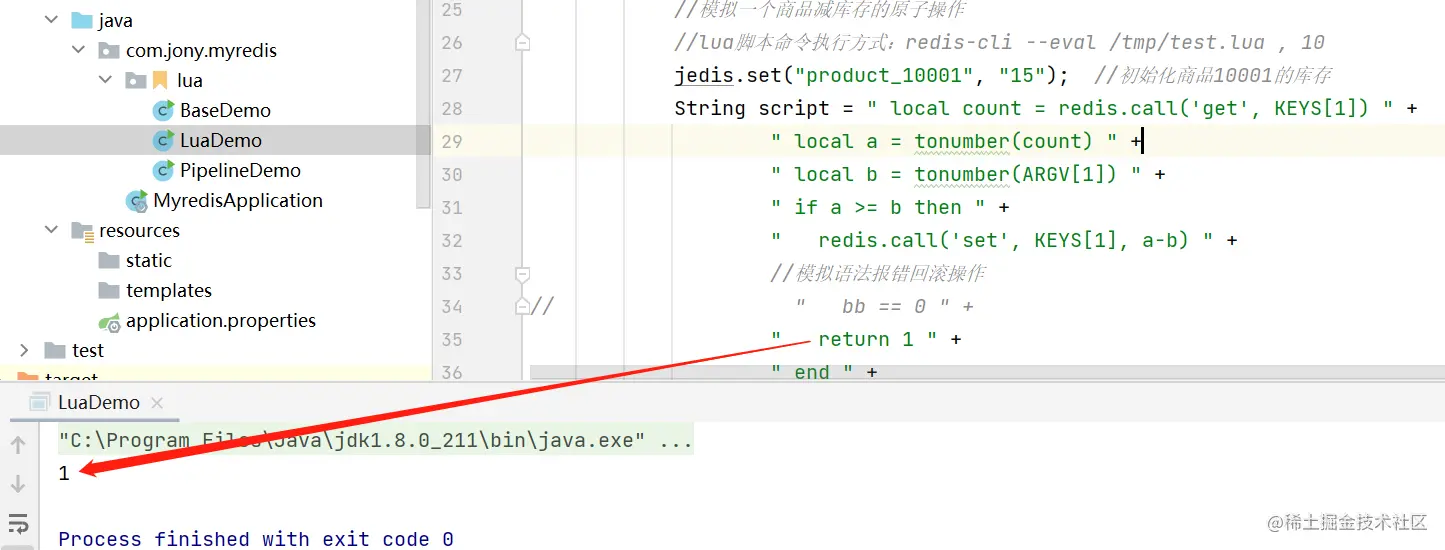
Task: Click Up the Stack Trace arrow
Action: pyautogui.click(x=18, y=445)
